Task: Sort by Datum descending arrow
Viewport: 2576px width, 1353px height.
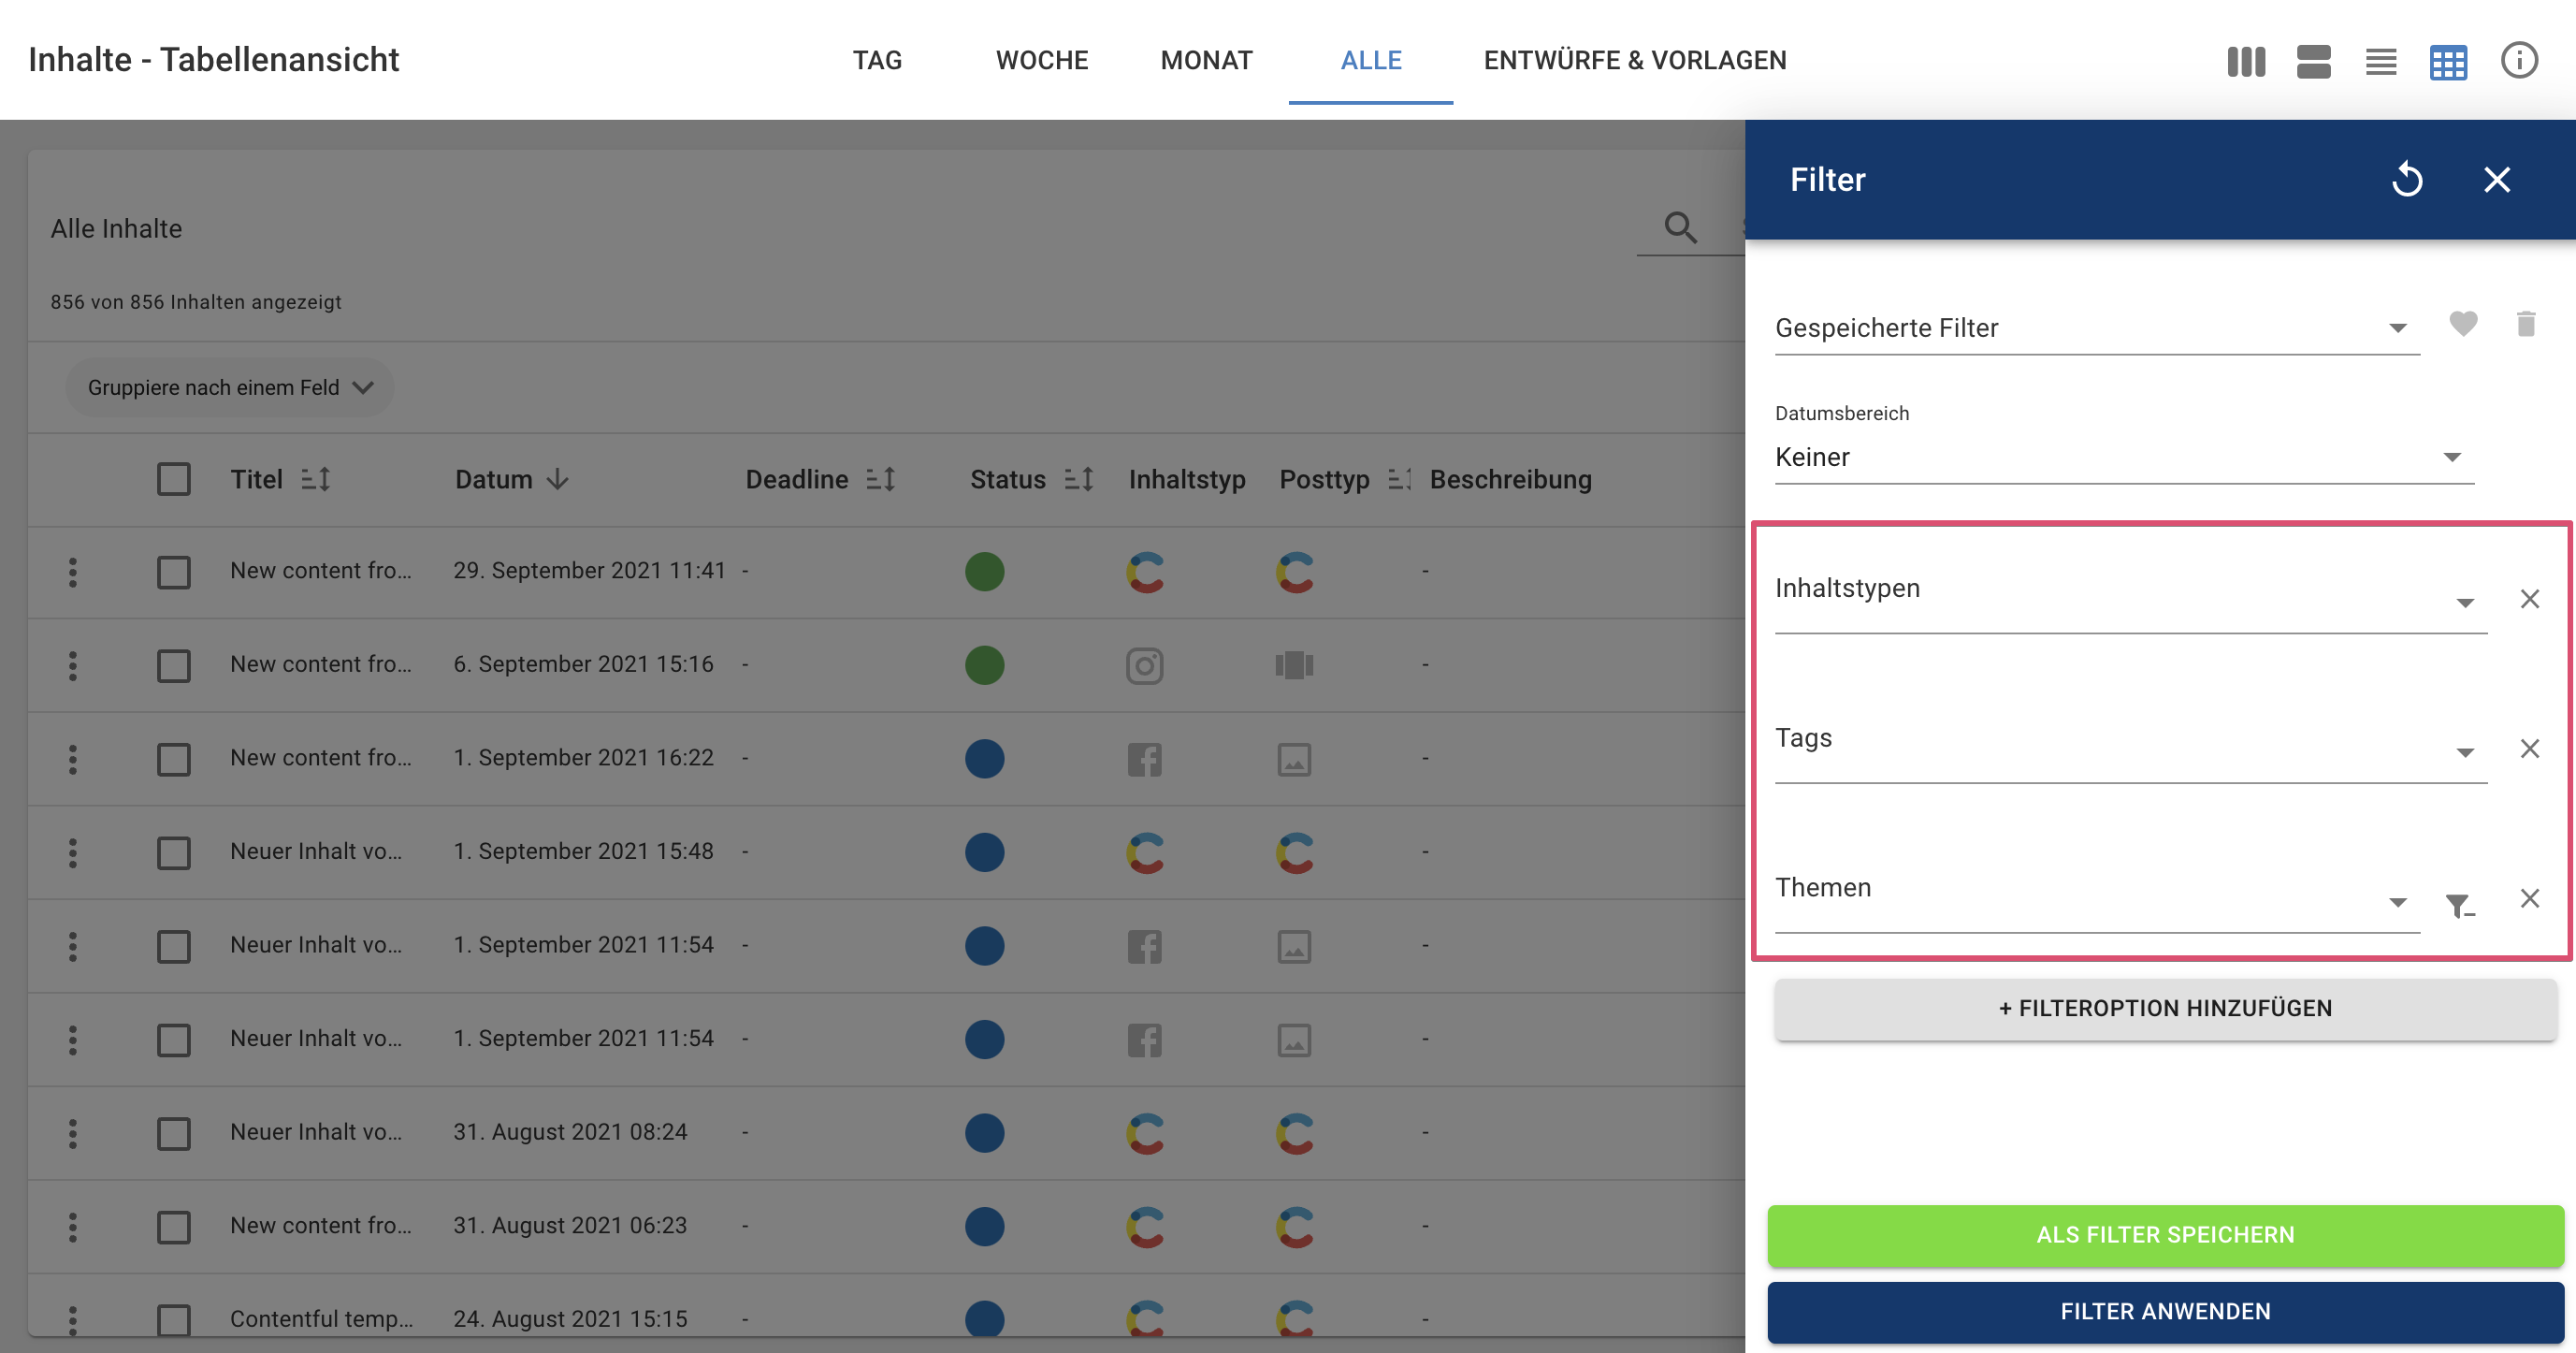Action: 558,479
